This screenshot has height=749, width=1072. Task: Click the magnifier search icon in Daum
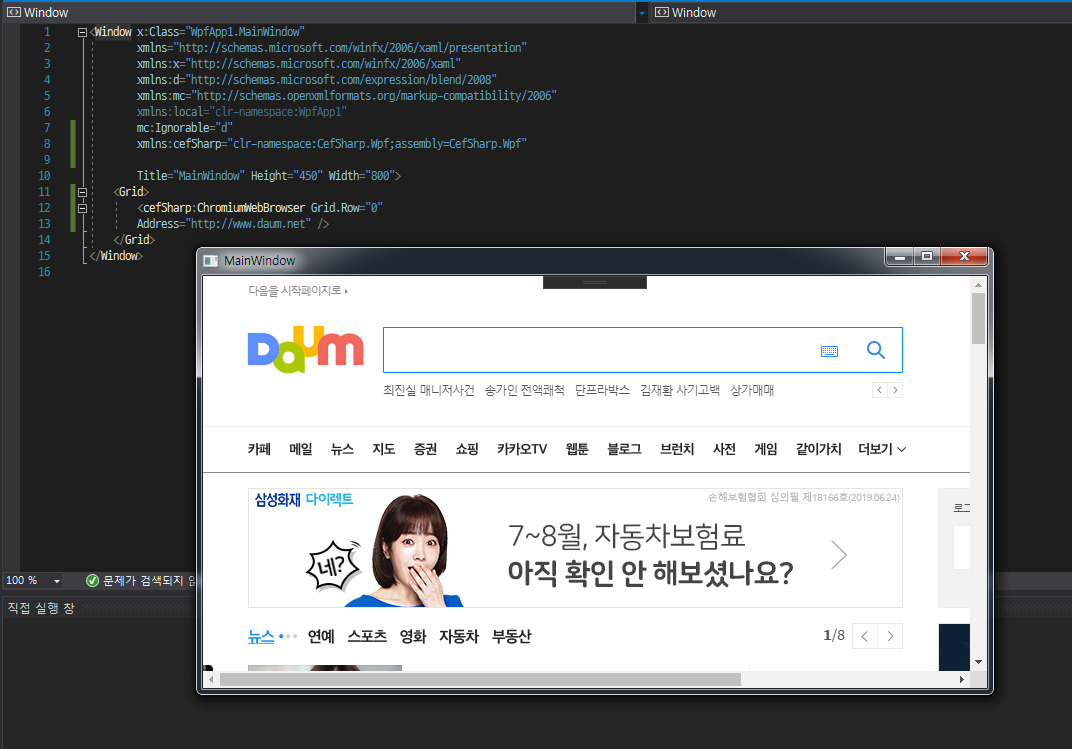coord(876,350)
